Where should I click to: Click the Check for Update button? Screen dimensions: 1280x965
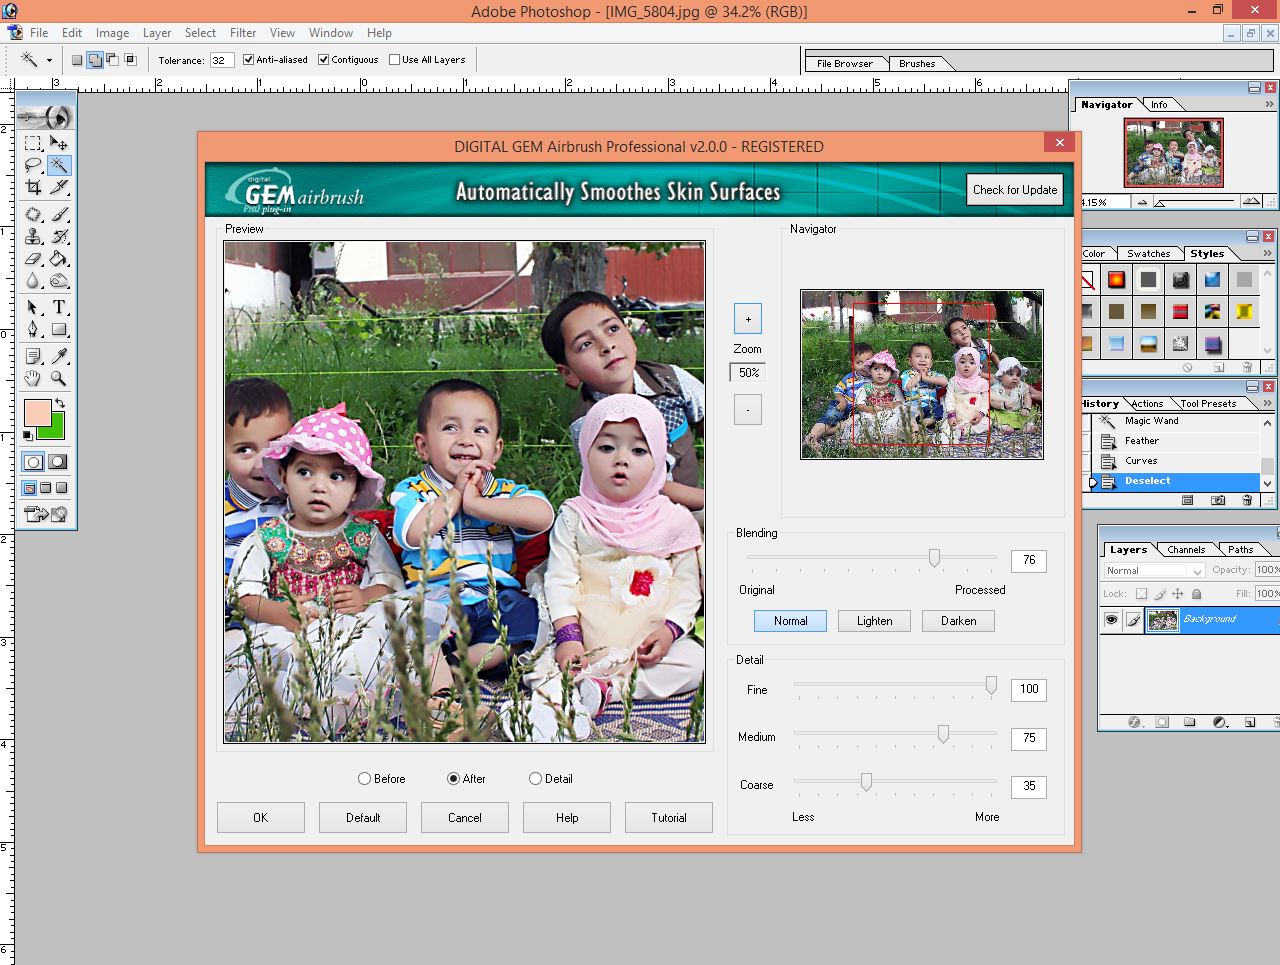coord(1014,190)
